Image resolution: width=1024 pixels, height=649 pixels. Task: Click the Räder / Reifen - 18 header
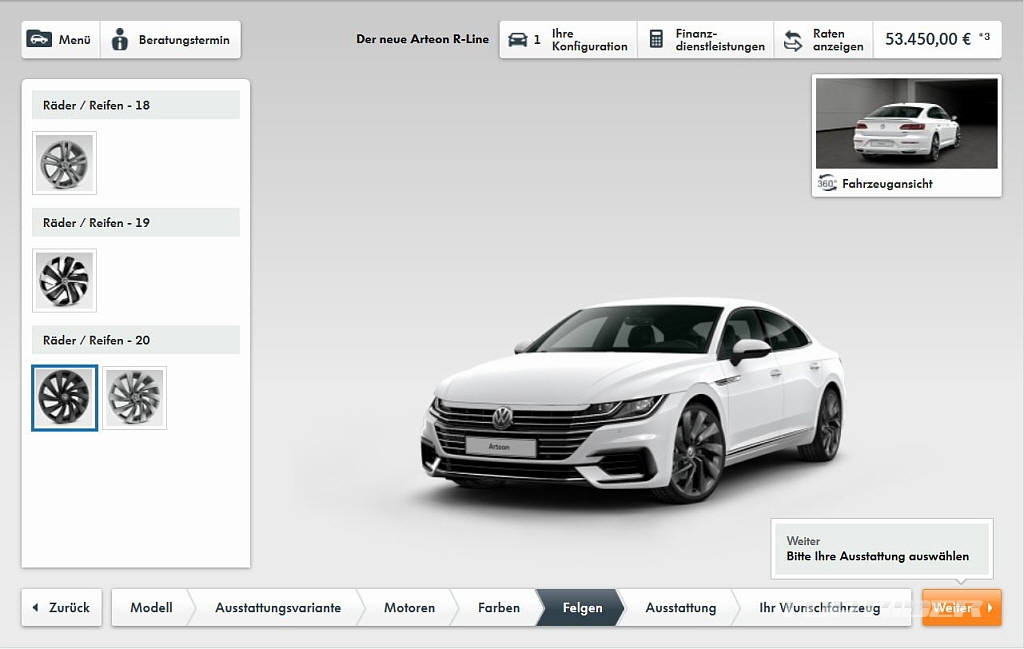[136, 105]
